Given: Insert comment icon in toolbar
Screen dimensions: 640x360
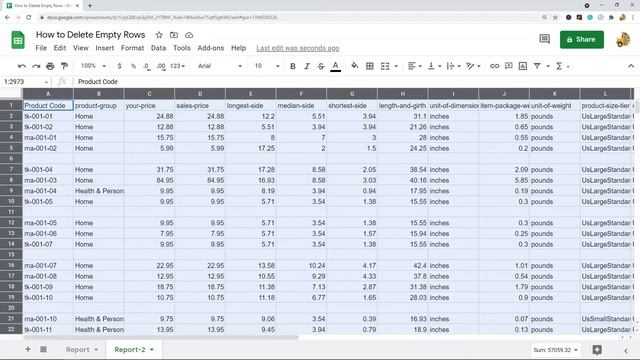Looking at the screenshot, I should click(x=509, y=66).
